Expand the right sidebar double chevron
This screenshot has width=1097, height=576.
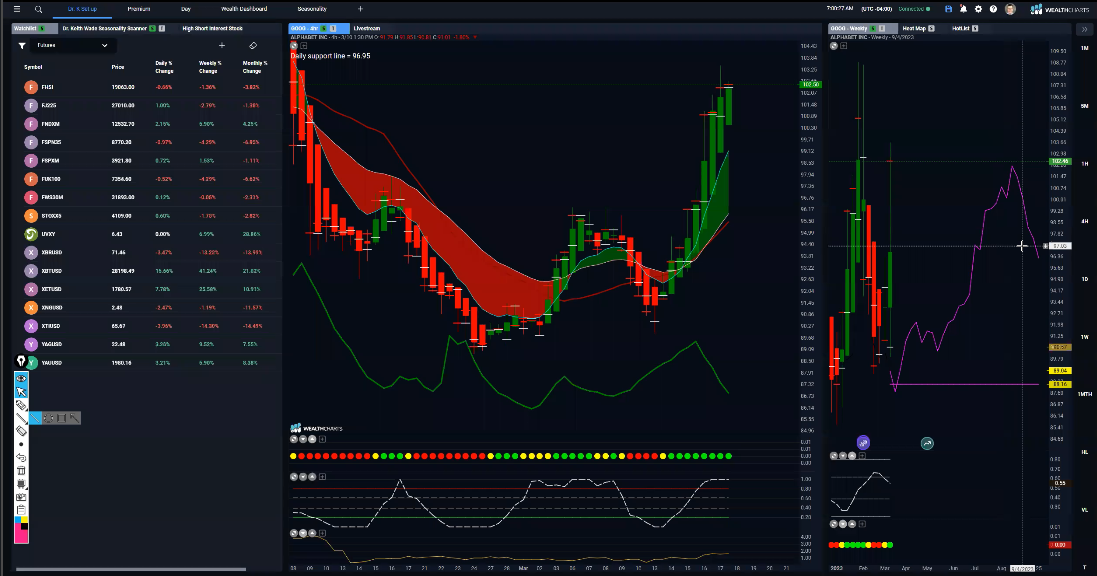point(1084,29)
